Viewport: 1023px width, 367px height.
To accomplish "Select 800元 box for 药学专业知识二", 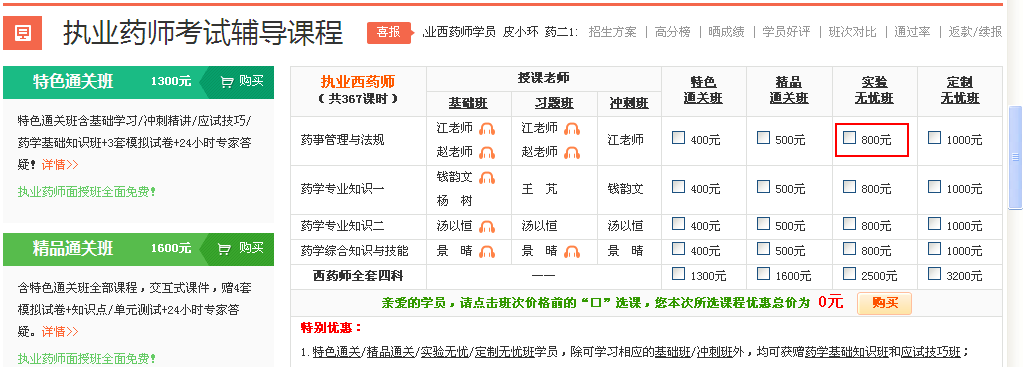I will (x=849, y=224).
